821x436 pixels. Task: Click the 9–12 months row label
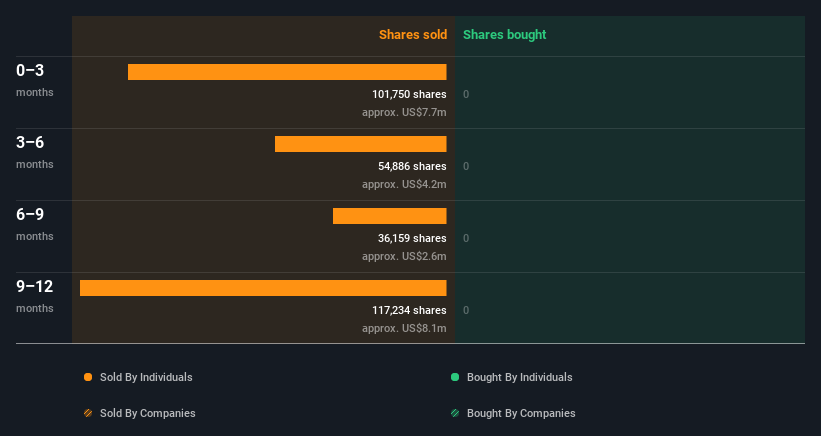point(35,296)
